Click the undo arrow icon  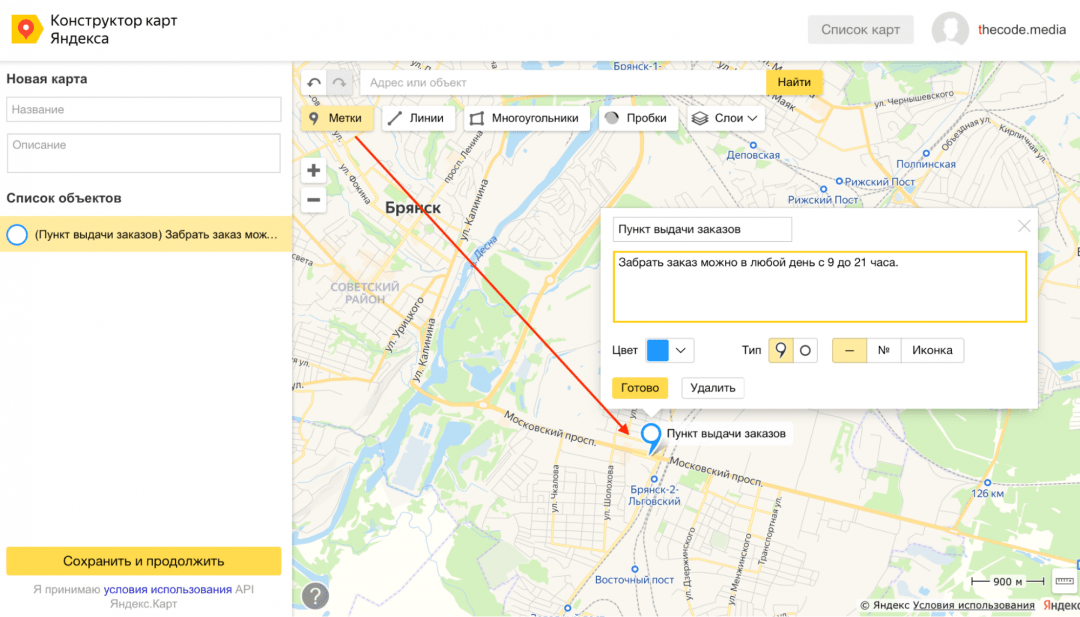tap(315, 83)
